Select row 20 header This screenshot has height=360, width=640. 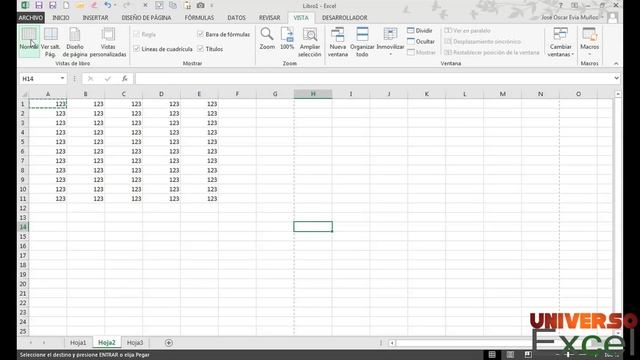click(23, 284)
